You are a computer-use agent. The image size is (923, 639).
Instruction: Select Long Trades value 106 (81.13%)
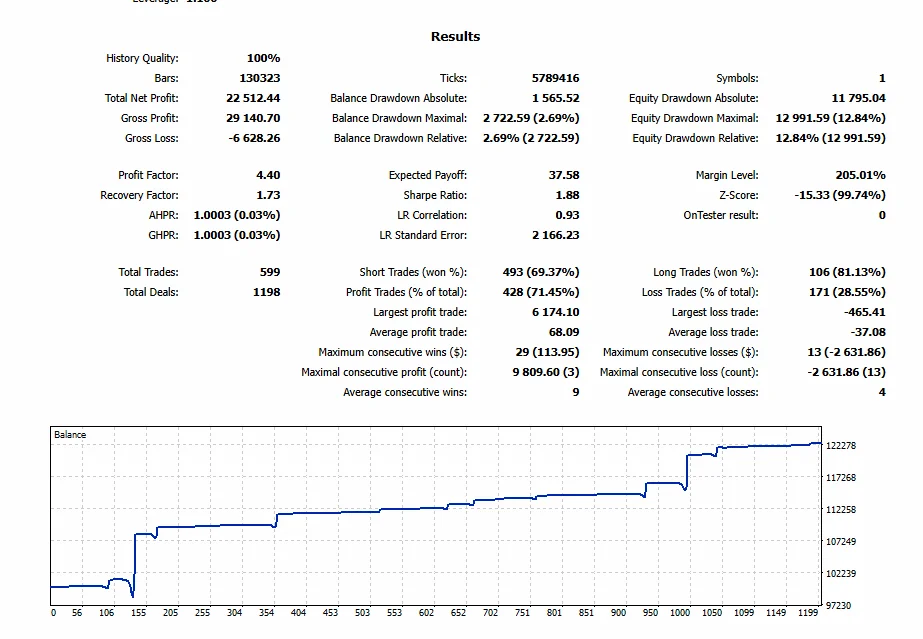(x=847, y=272)
